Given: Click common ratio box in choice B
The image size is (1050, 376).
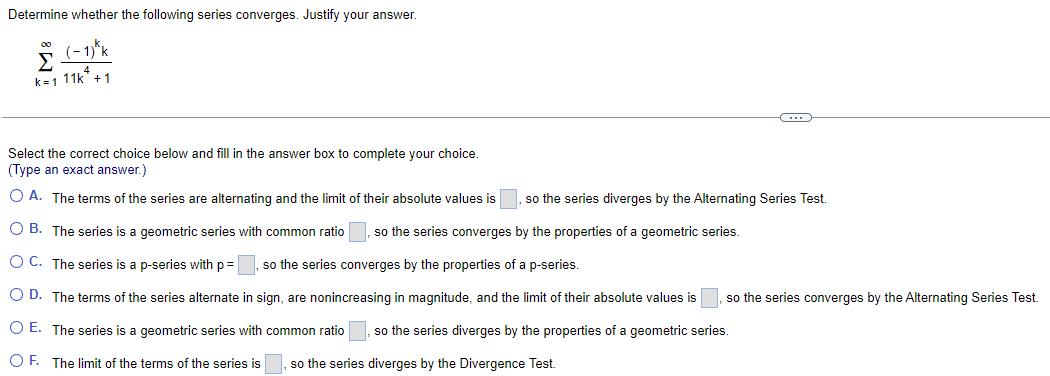Looking at the screenshot, I should [358, 233].
